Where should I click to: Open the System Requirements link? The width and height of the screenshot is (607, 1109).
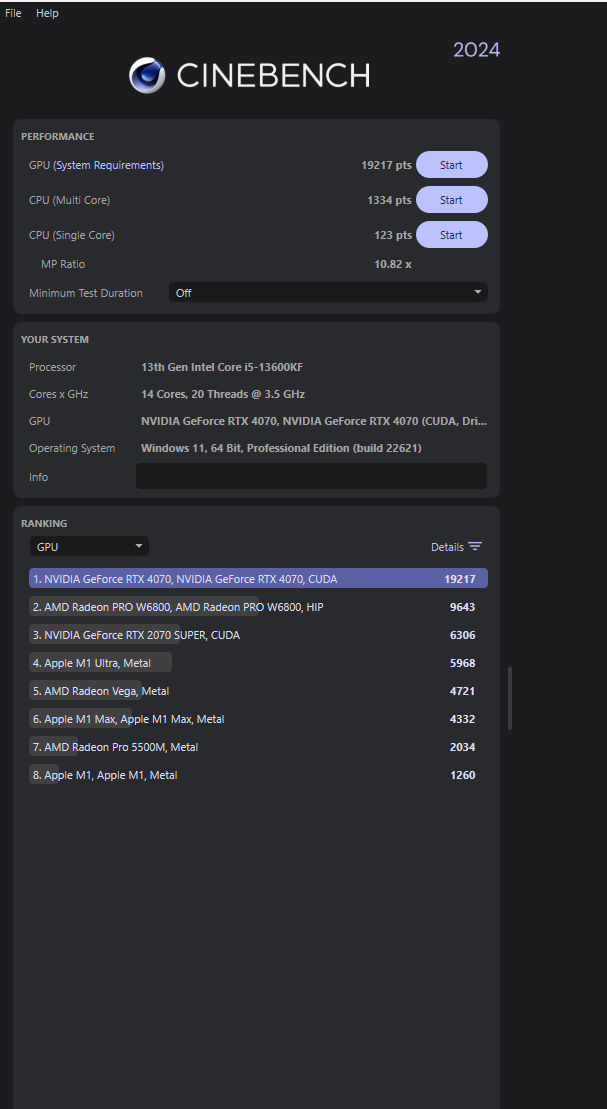(x=108, y=165)
